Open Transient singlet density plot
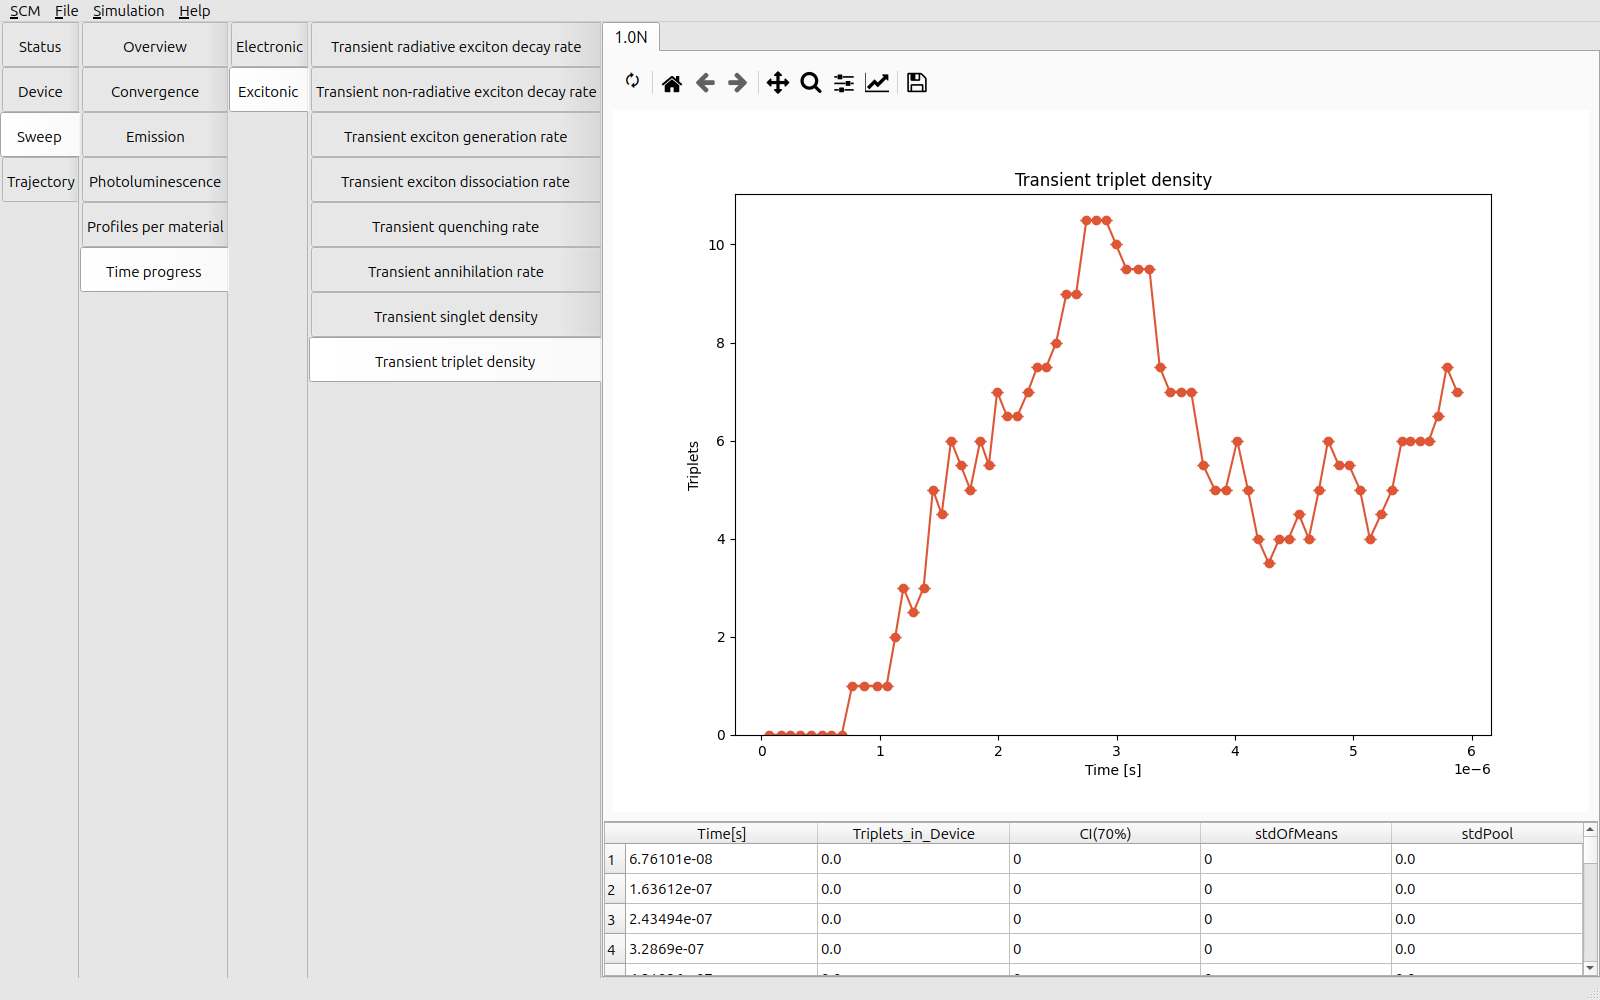 point(456,317)
